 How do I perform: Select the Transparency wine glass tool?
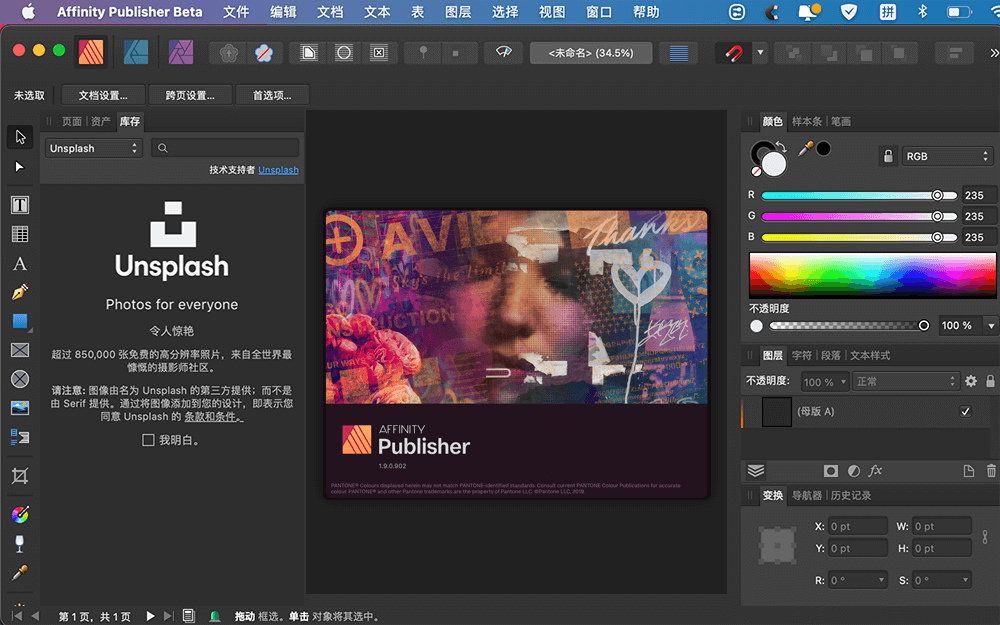point(20,544)
